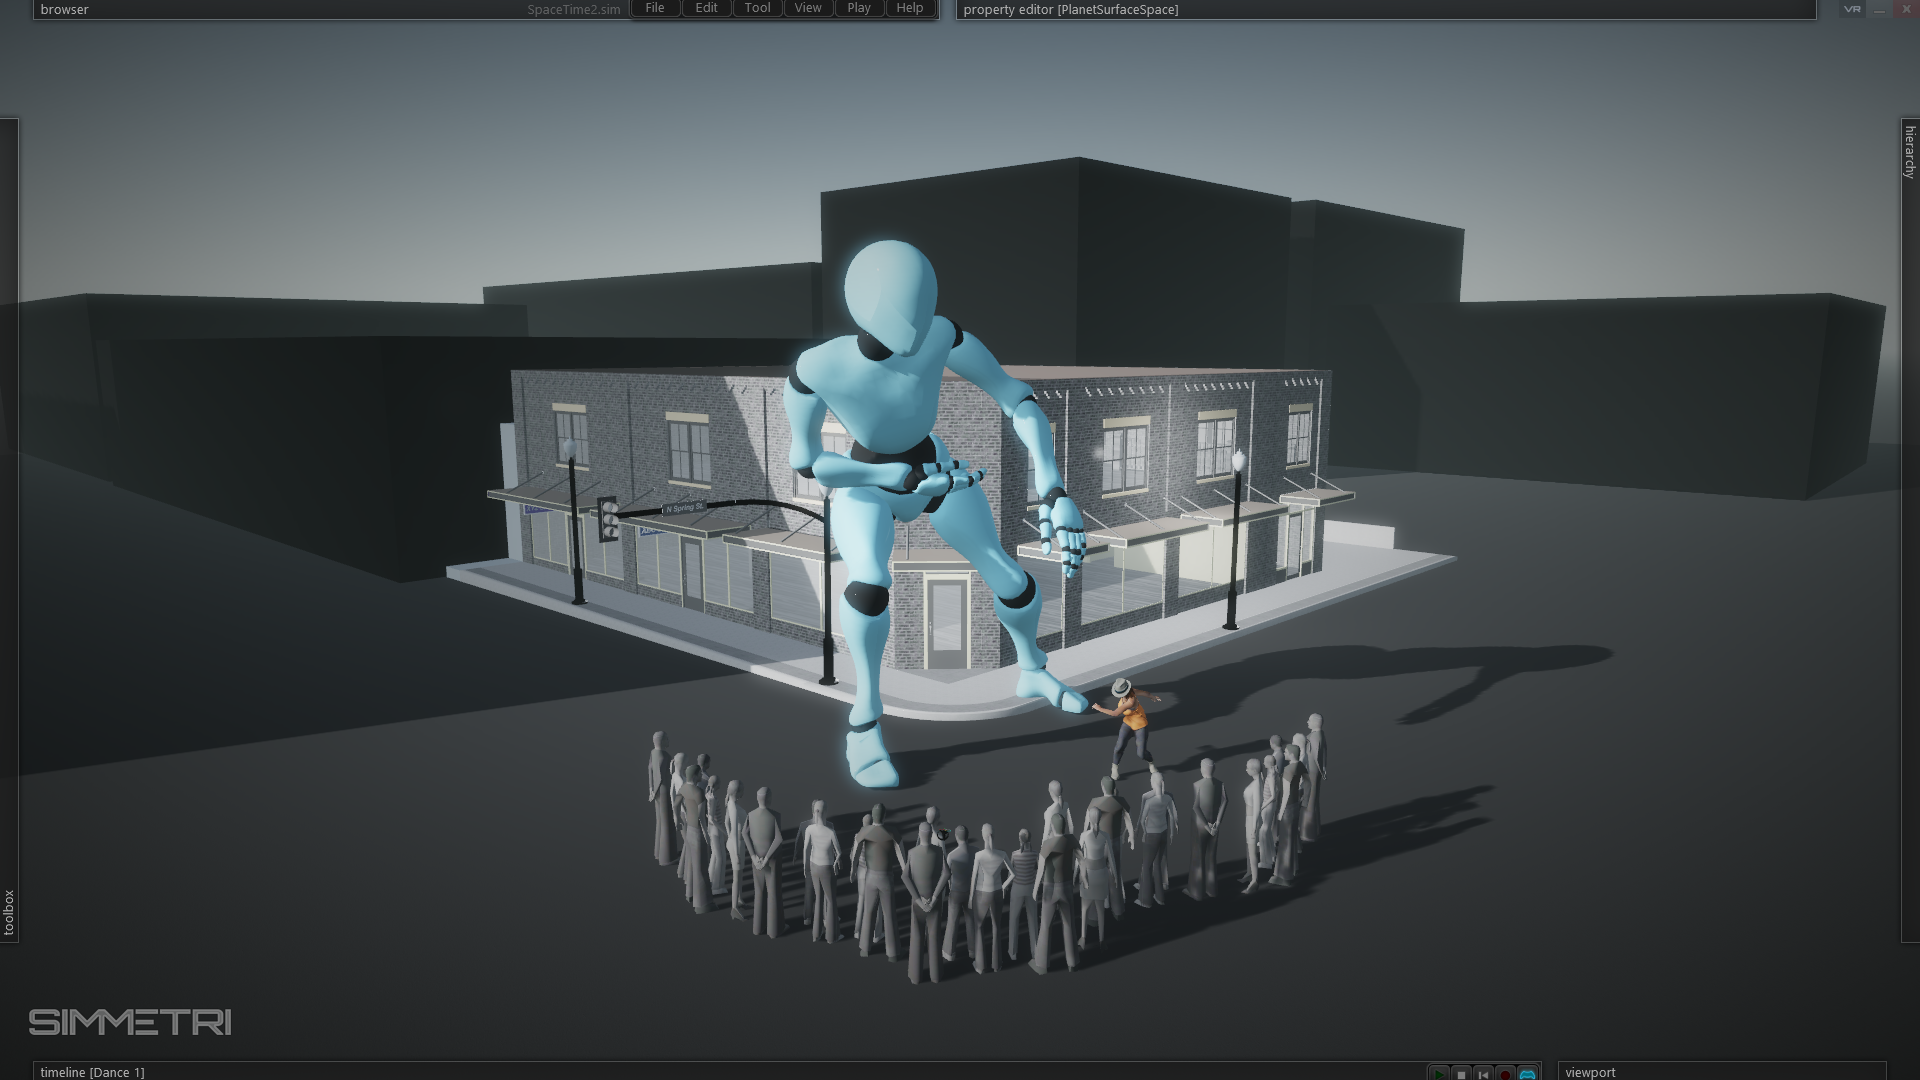
Task: Expand the hierarchy side panel
Action: click(1910, 152)
